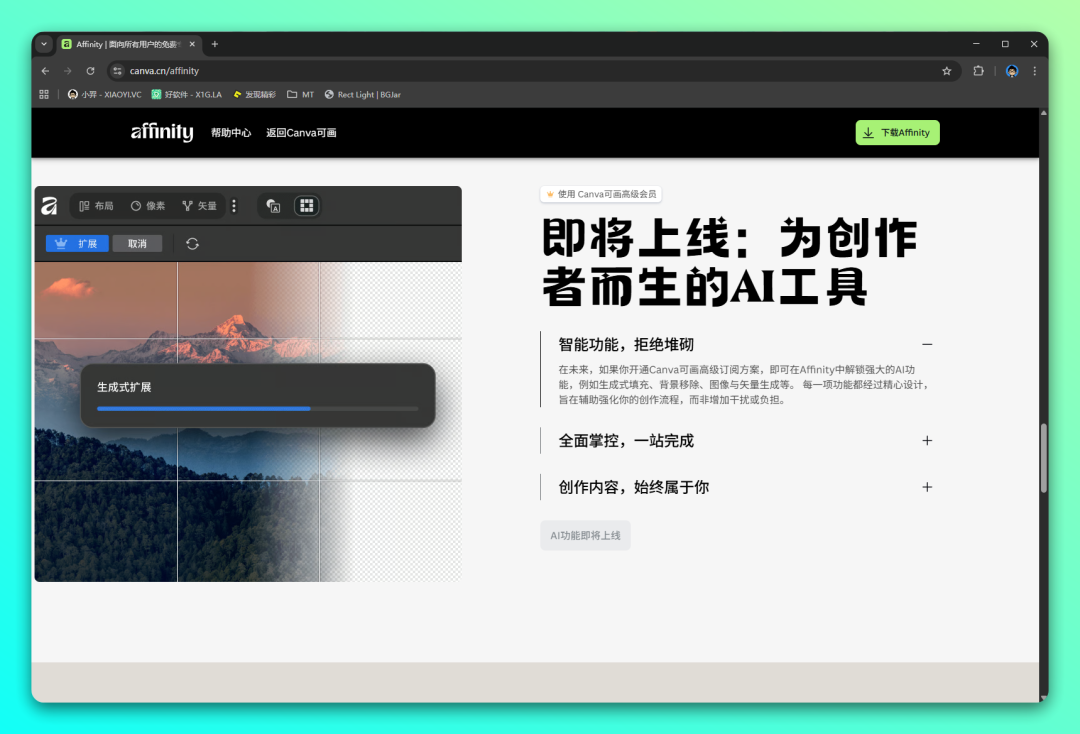Expand the 全面掌控，一站完成 section

(x=927, y=440)
